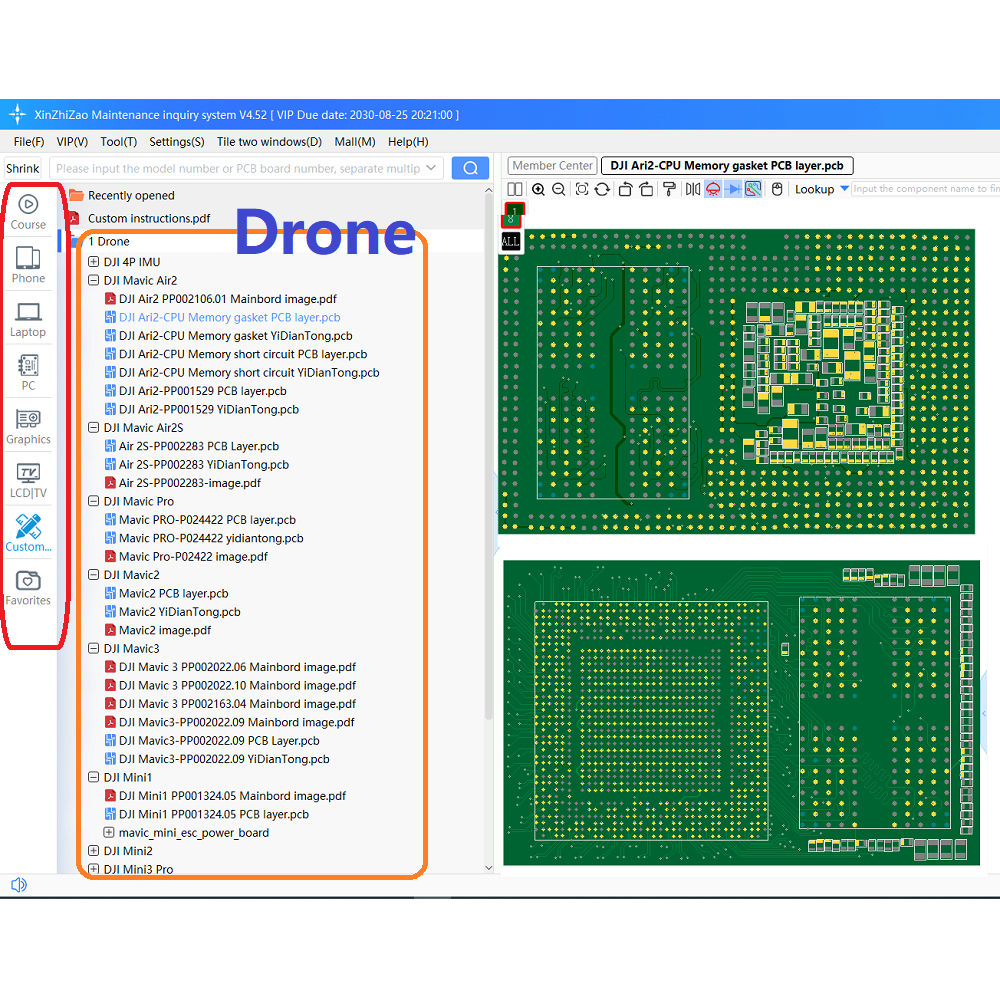Open Custom instructions.pdf

[149, 218]
